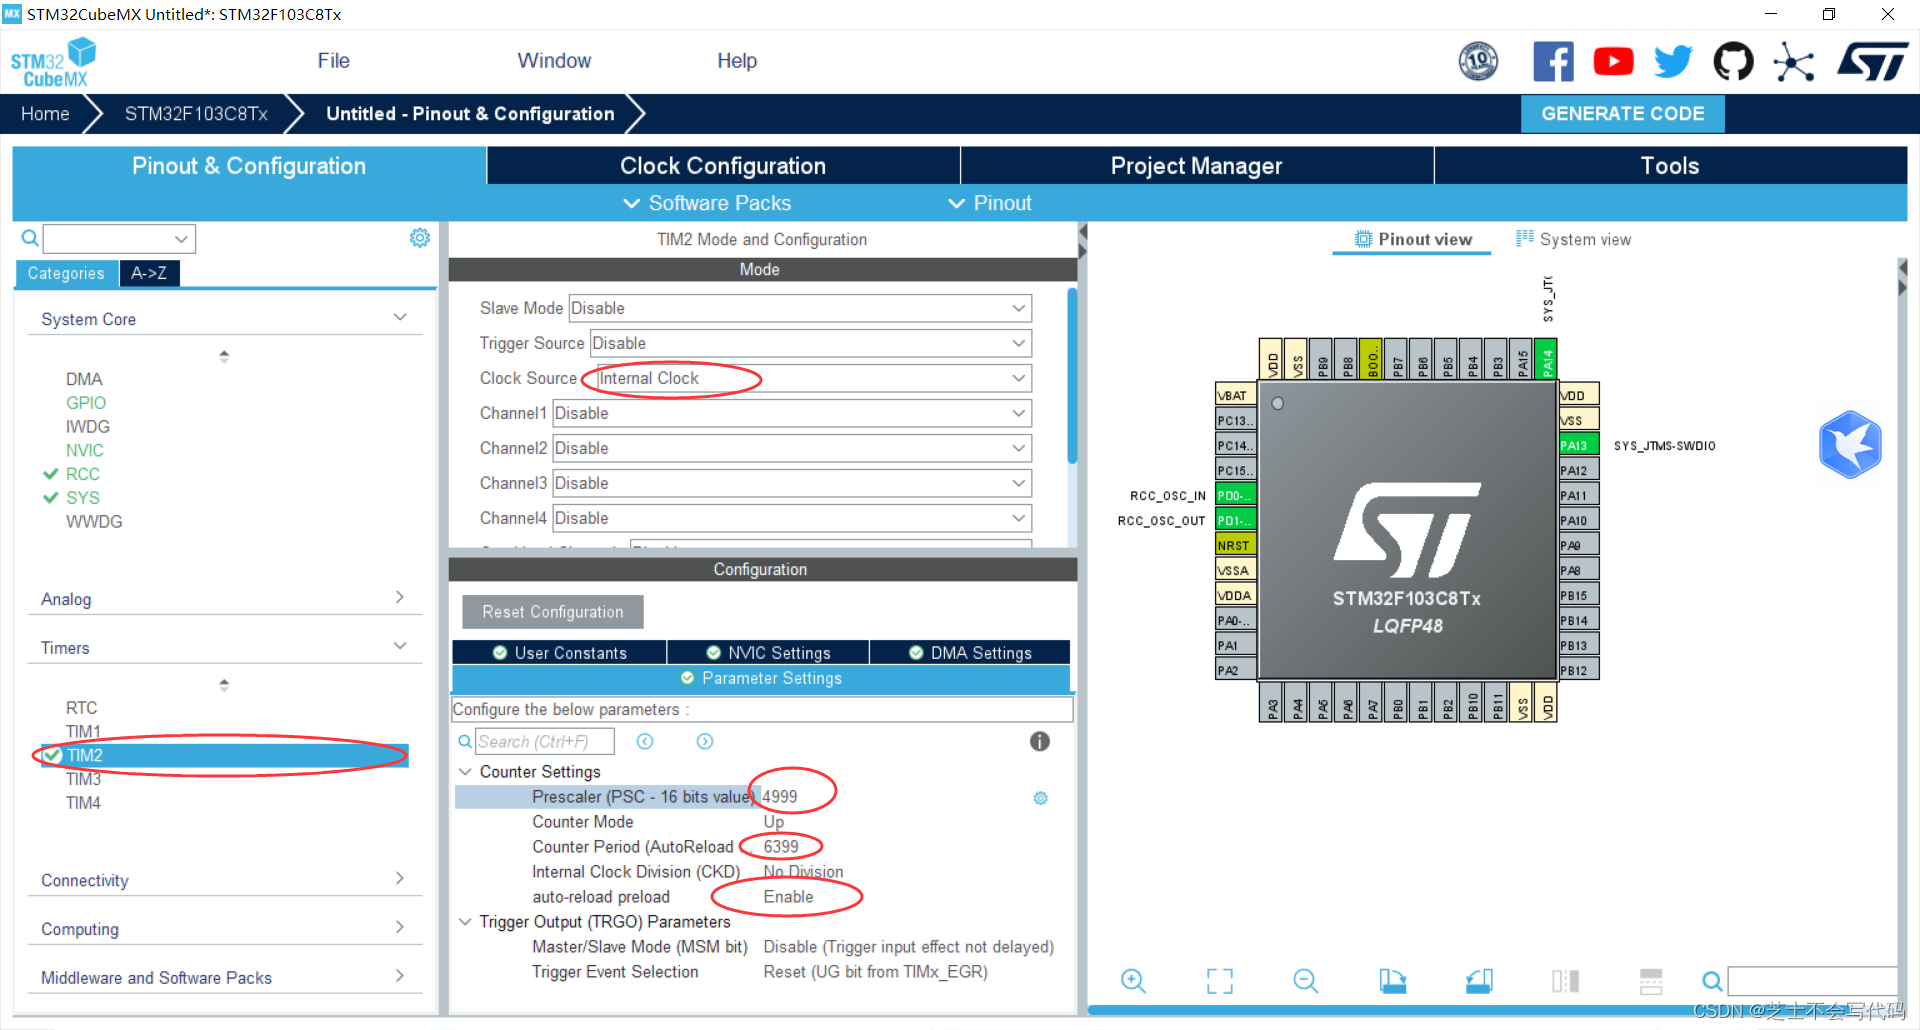Open the ST community network icon
This screenshot has width=1920, height=1030.
pos(1793,62)
